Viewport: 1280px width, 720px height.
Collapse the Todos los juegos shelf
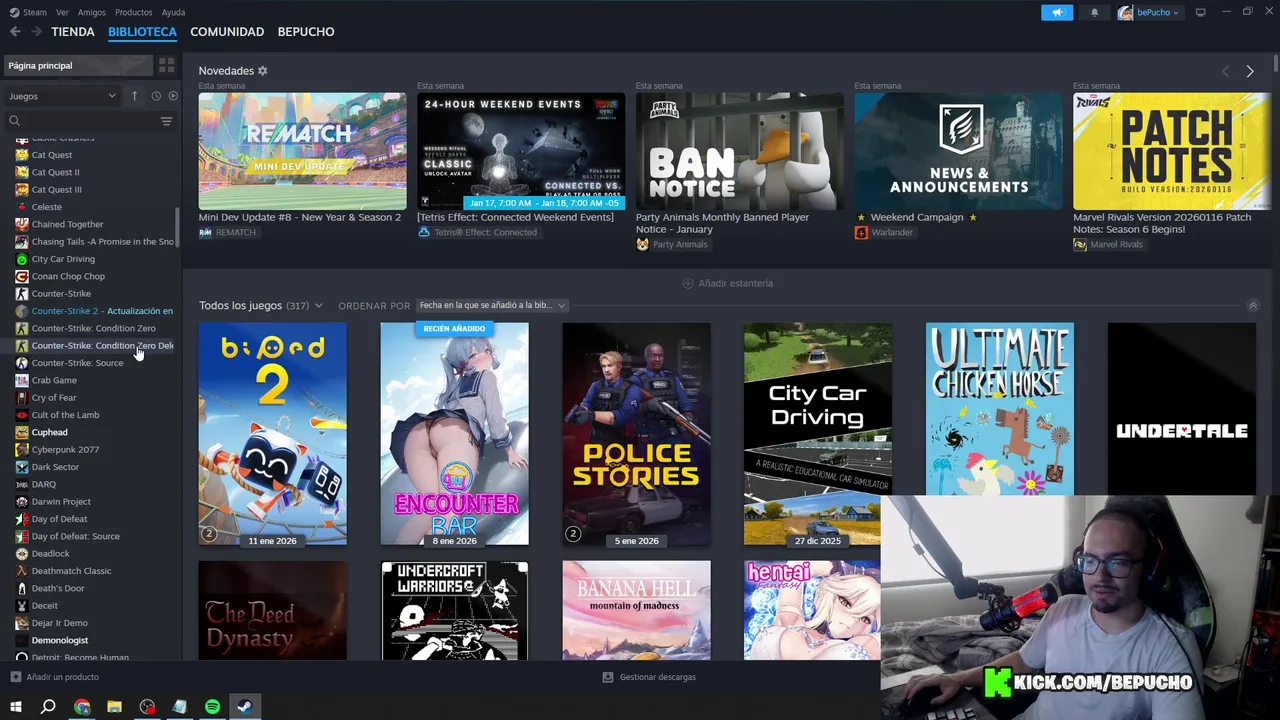(1252, 305)
